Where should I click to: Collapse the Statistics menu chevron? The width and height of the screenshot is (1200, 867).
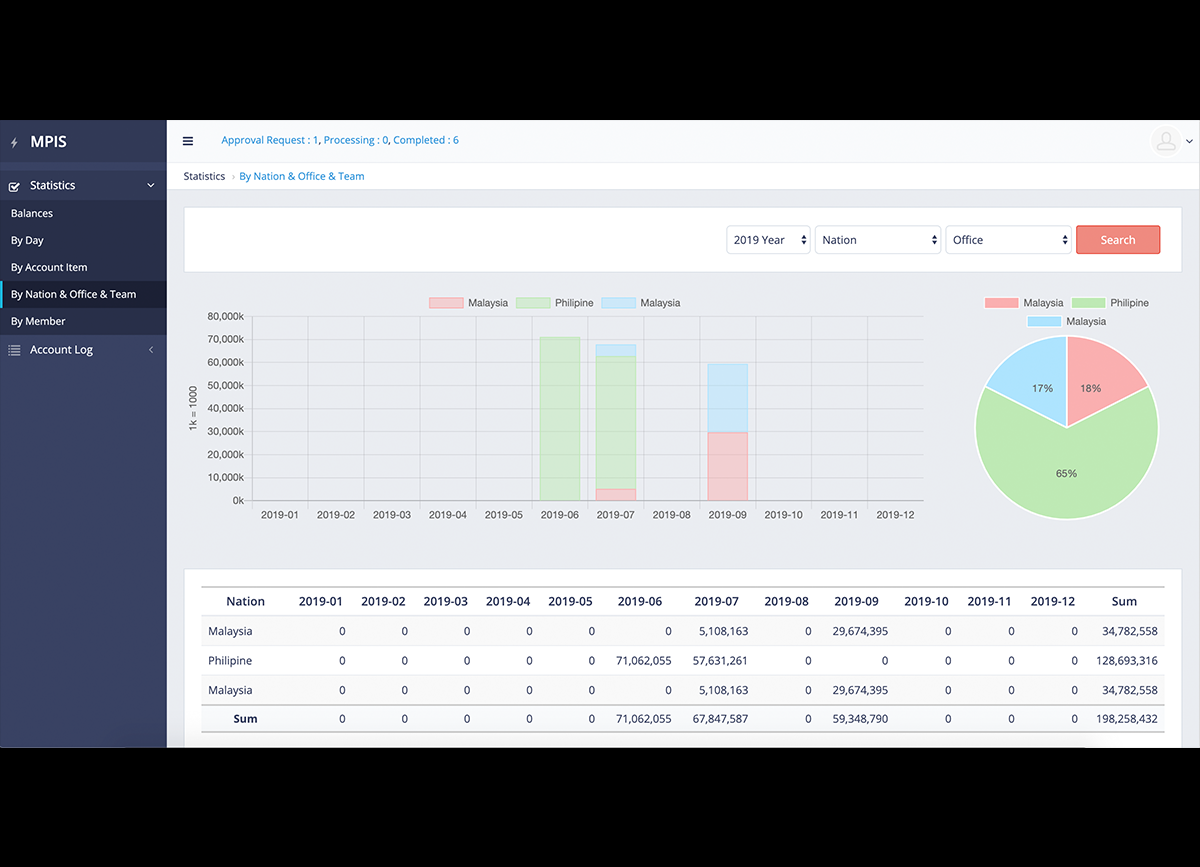click(151, 186)
